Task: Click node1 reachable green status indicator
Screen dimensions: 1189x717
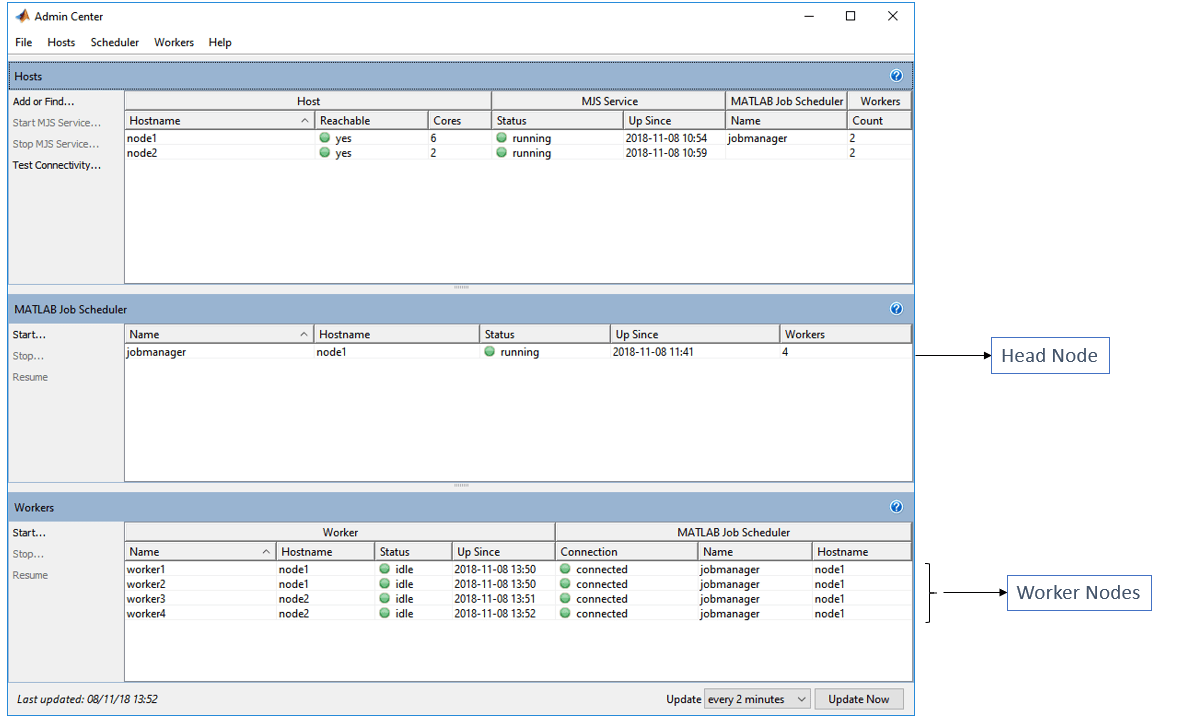Action: click(325, 138)
